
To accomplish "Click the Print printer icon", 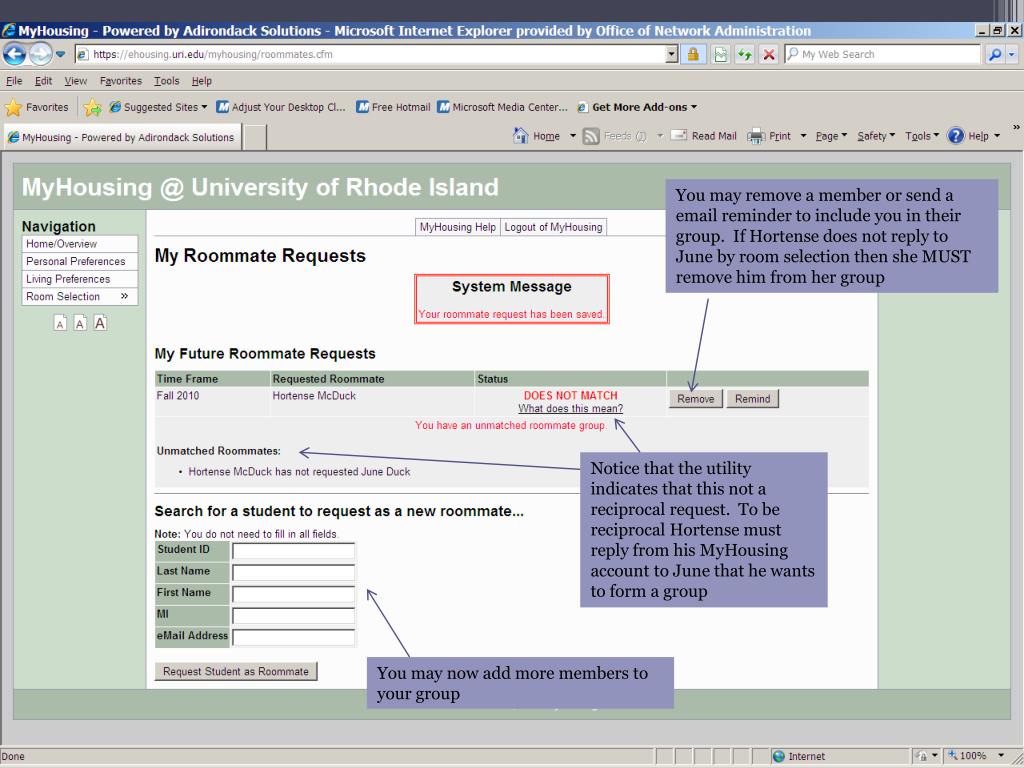I will coord(756,136).
